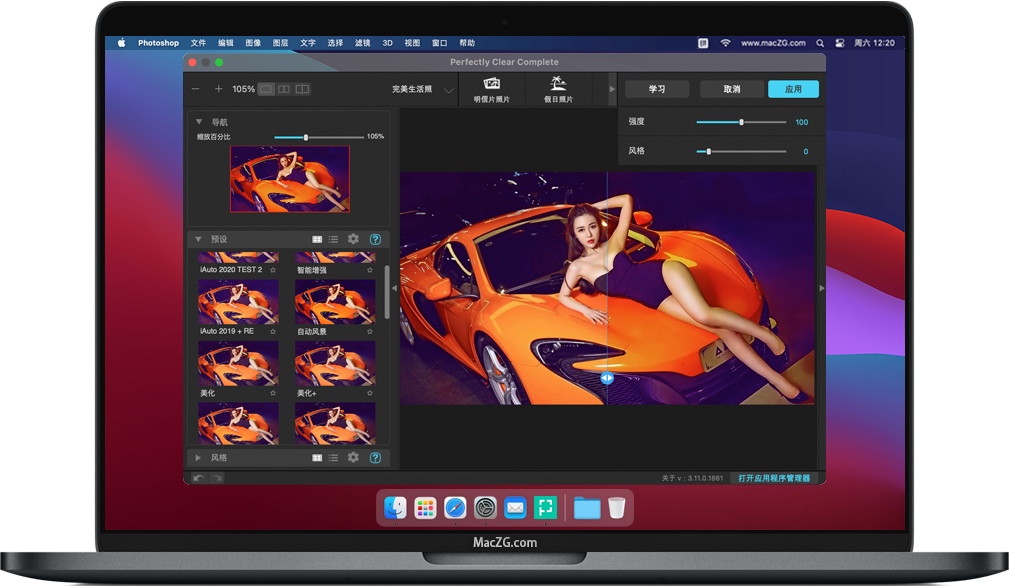
Task: Click the 应用 apply button
Action: click(x=793, y=89)
